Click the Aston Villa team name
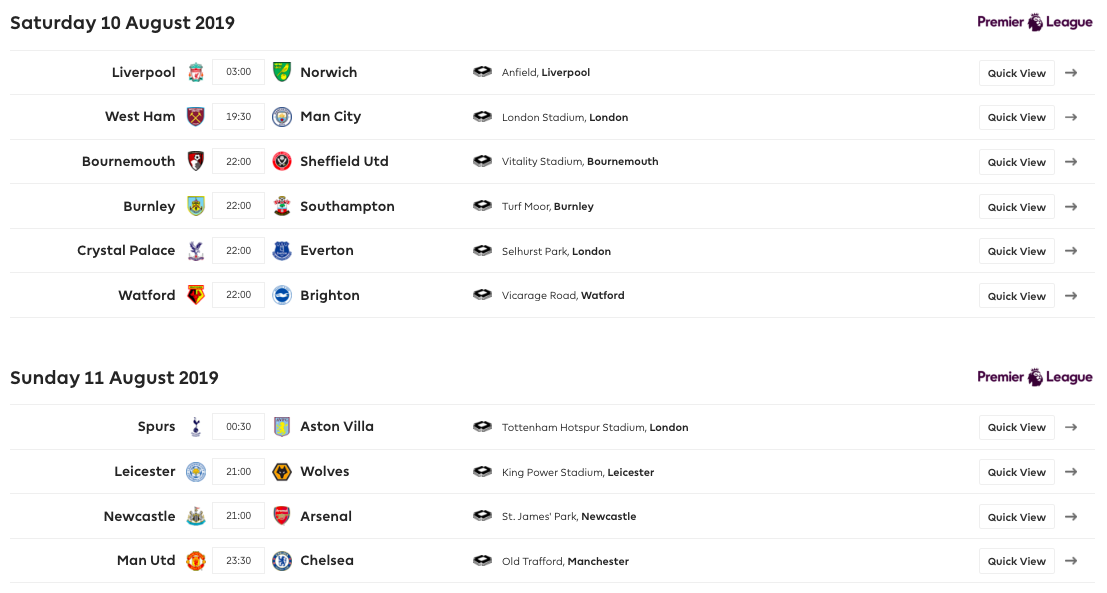The width and height of the screenshot is (1107, 593). pos(337,426)
